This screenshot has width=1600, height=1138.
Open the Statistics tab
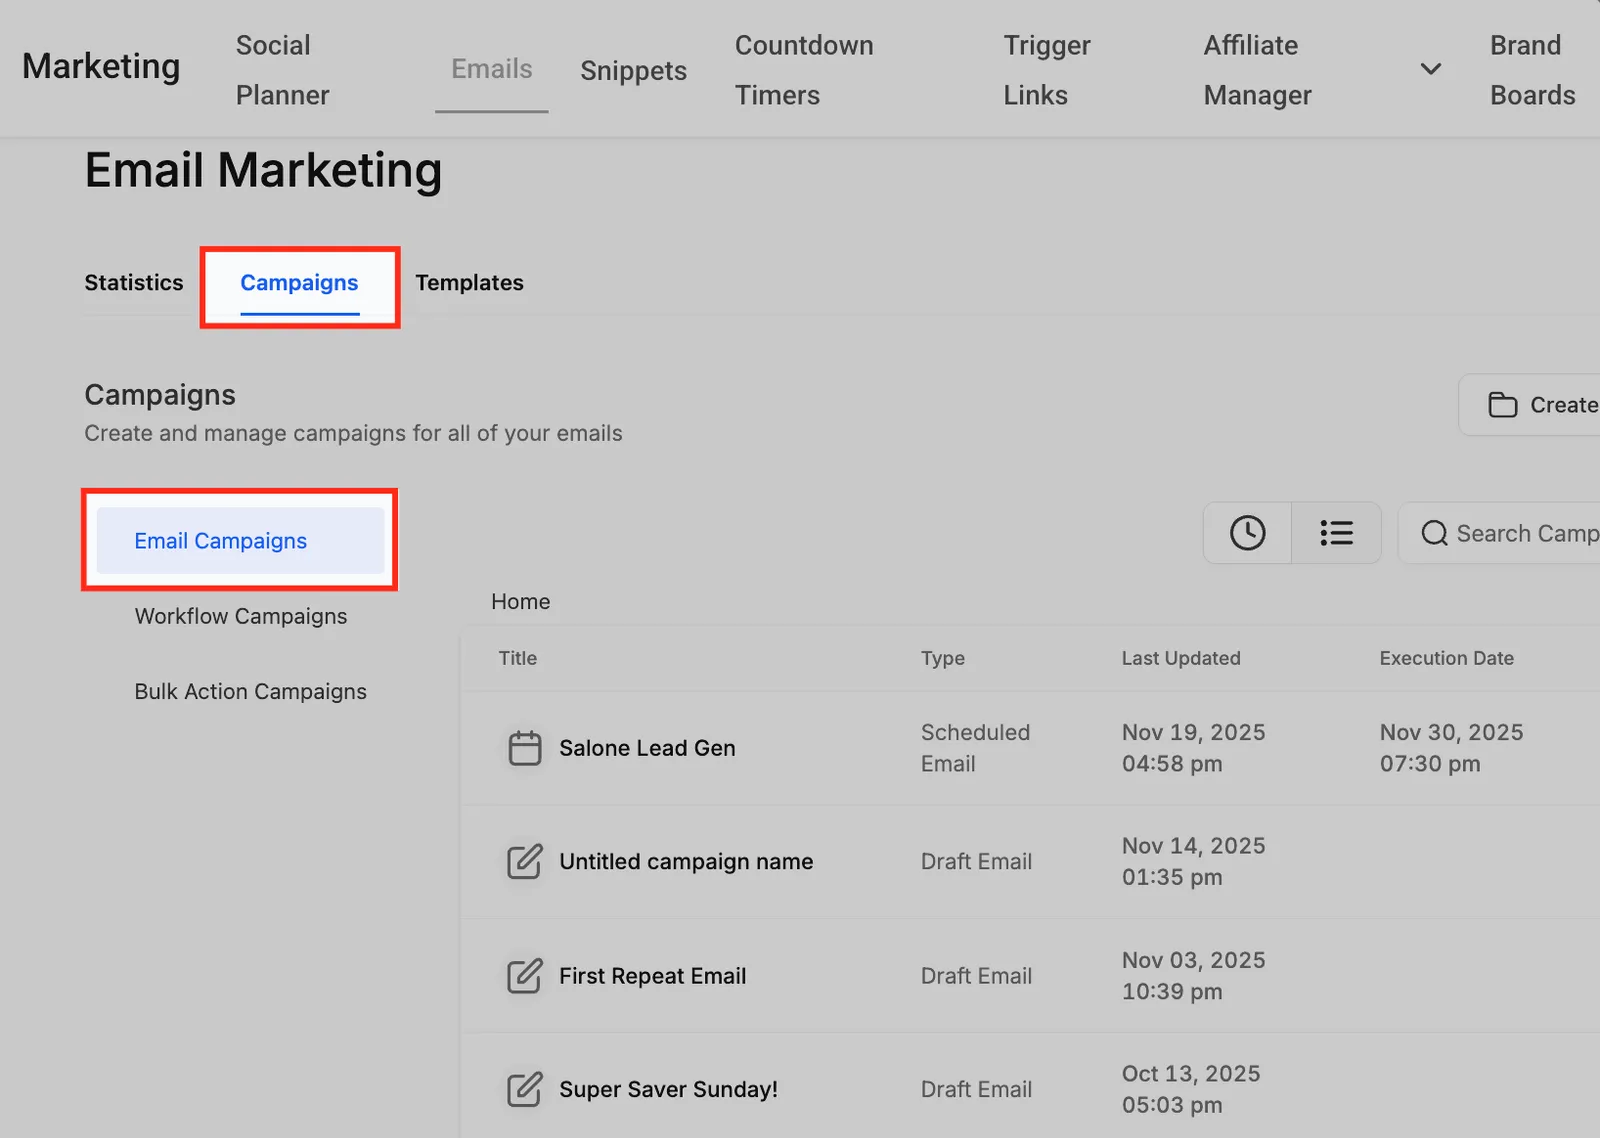(134, 283)
